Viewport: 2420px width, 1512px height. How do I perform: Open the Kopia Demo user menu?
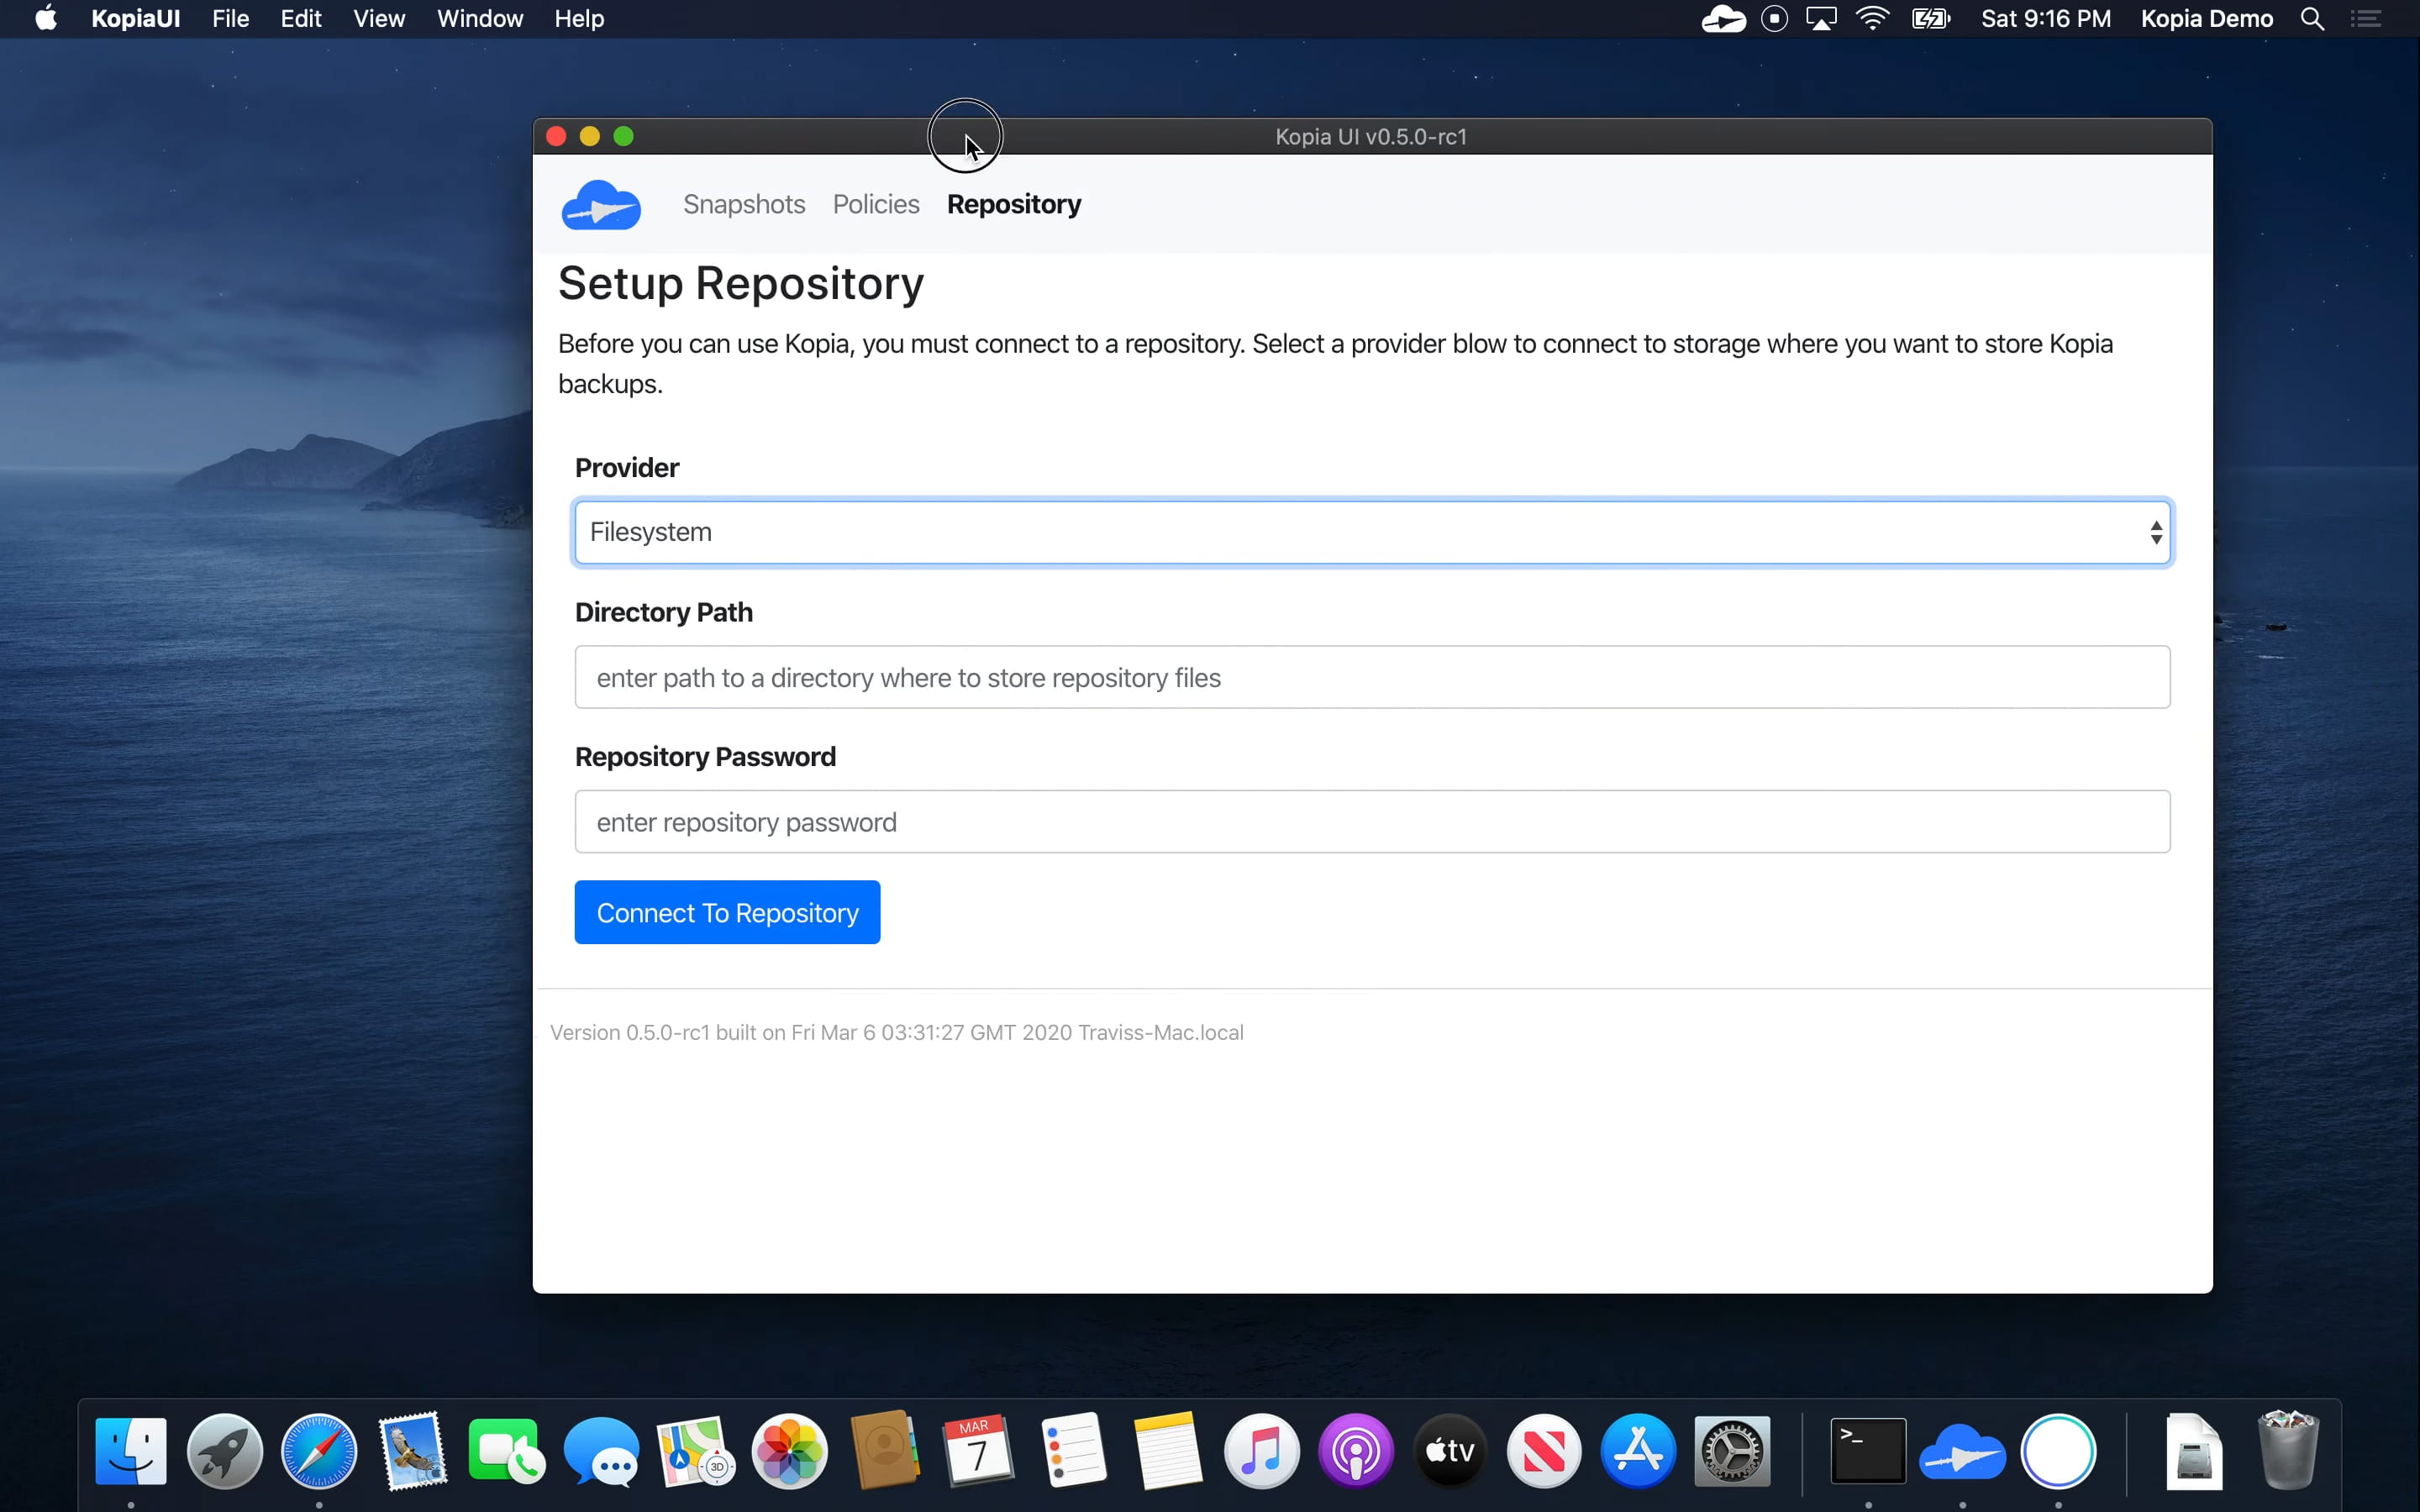2206,19
